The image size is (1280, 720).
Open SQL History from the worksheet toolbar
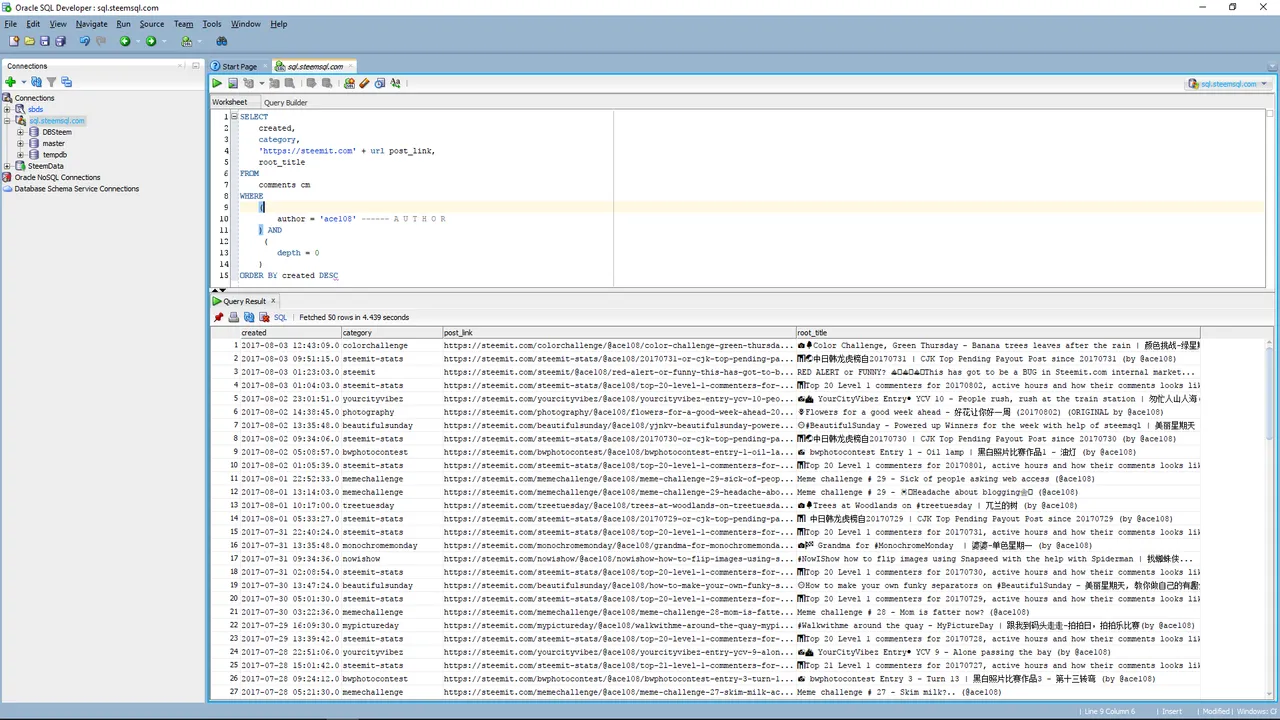tap(380, 83)
